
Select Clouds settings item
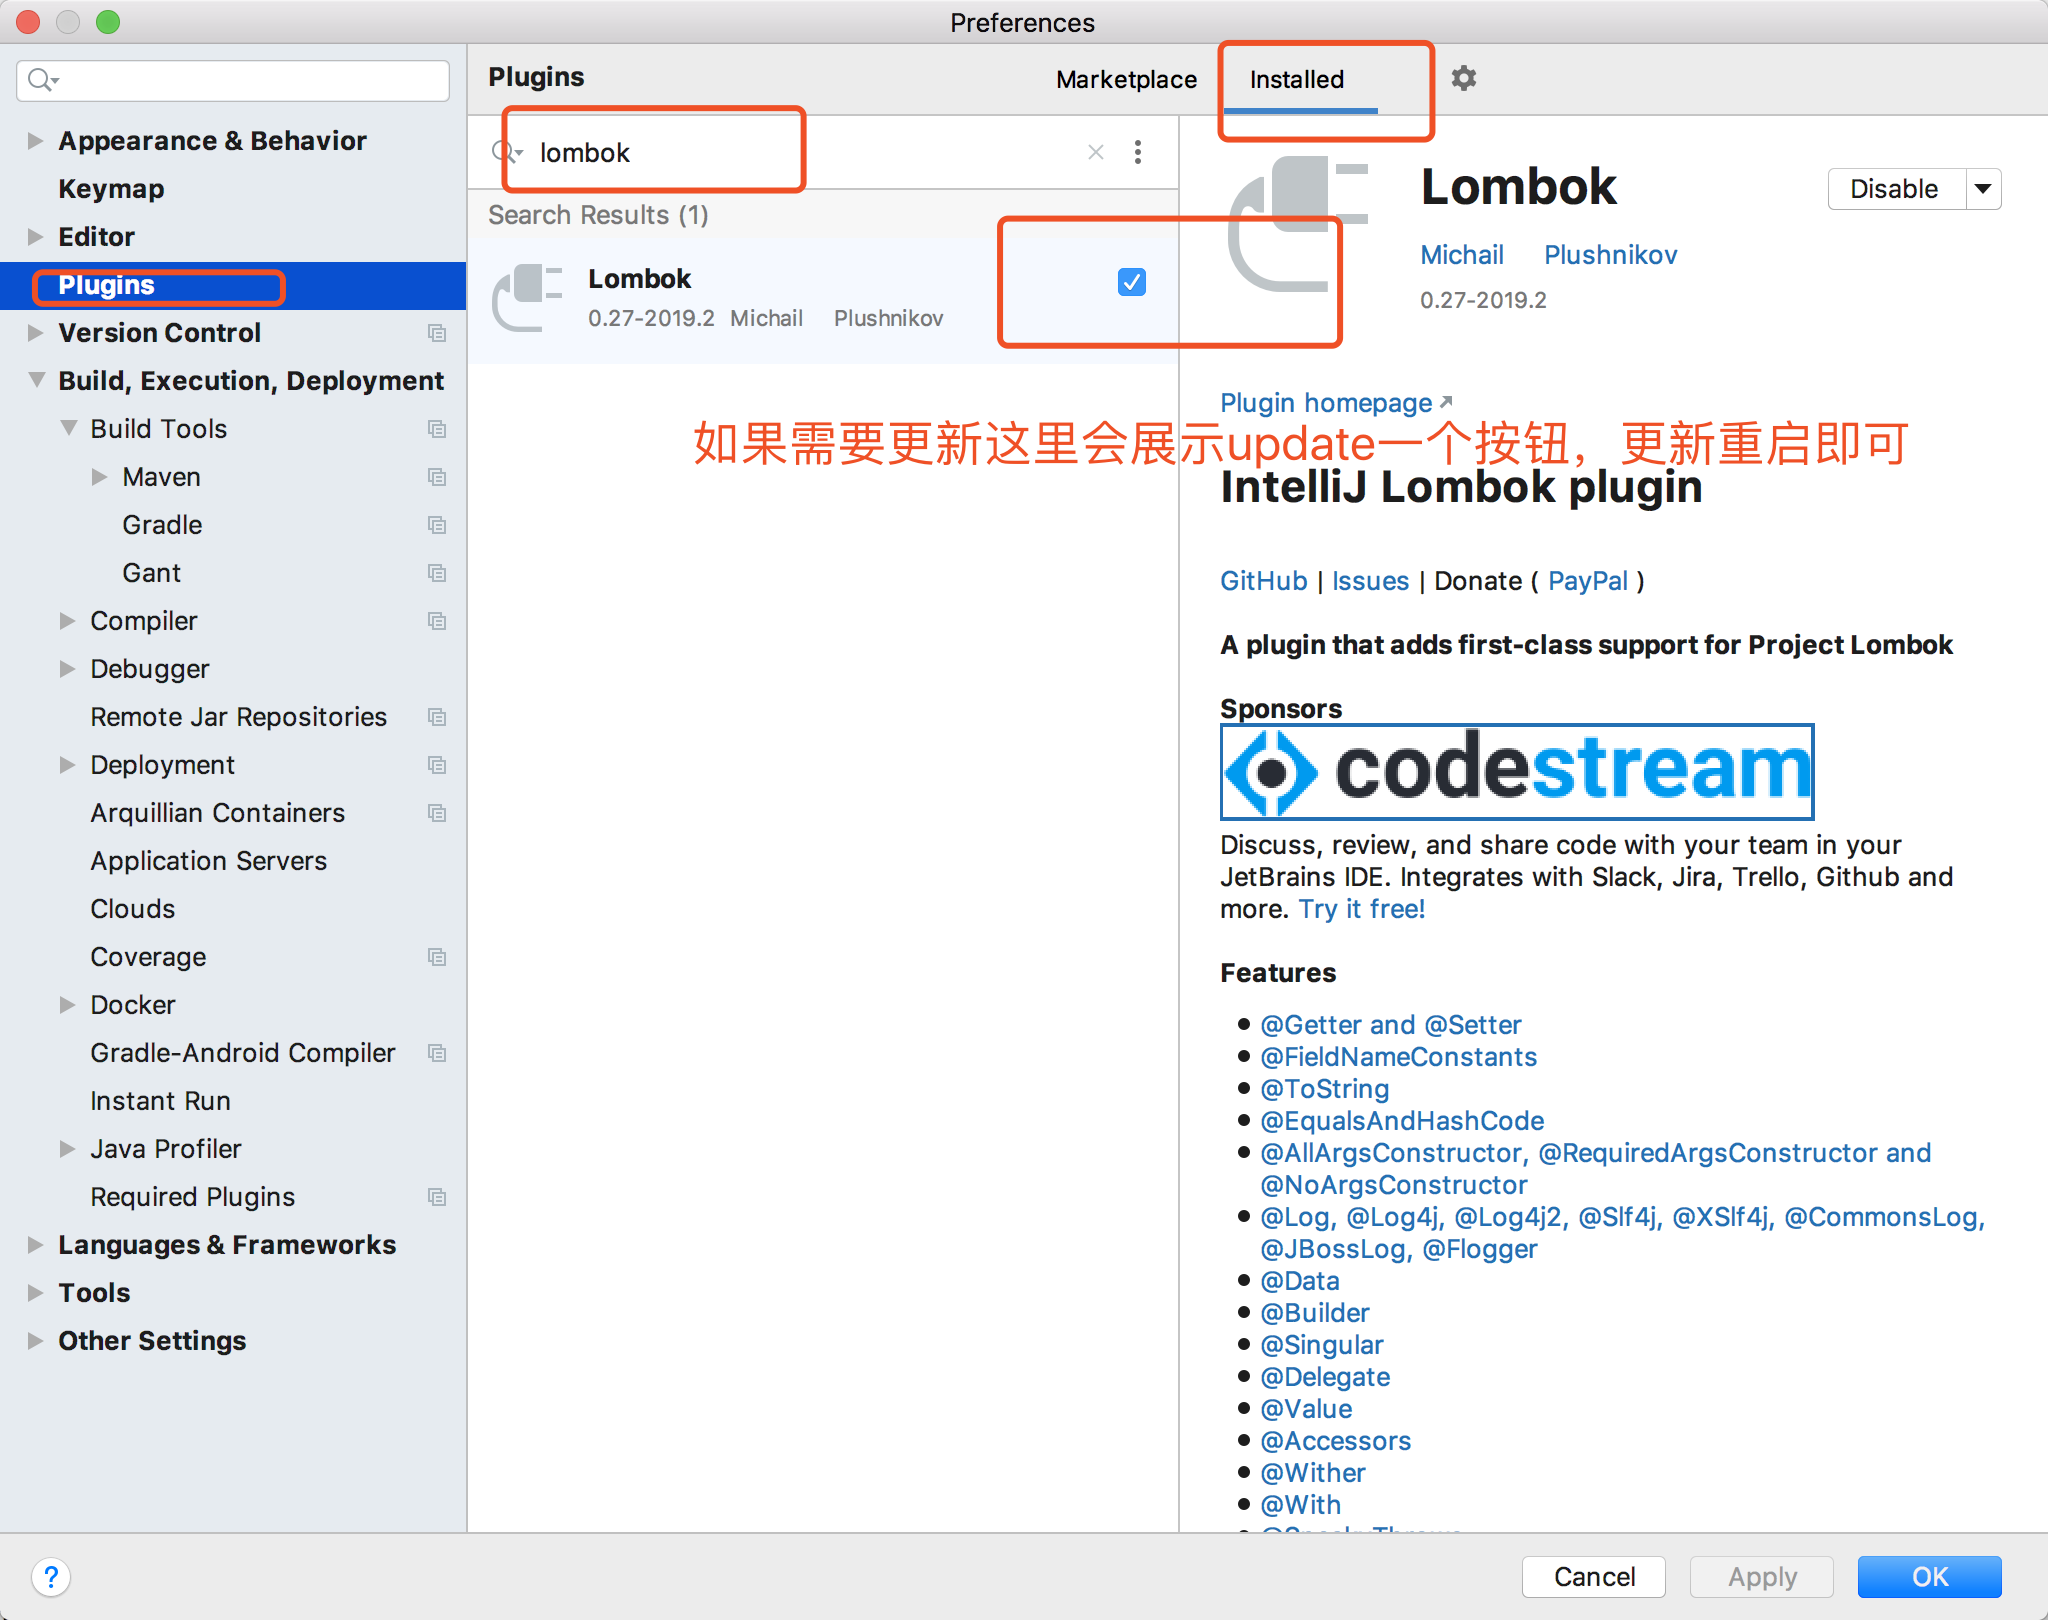pos(133,909)
